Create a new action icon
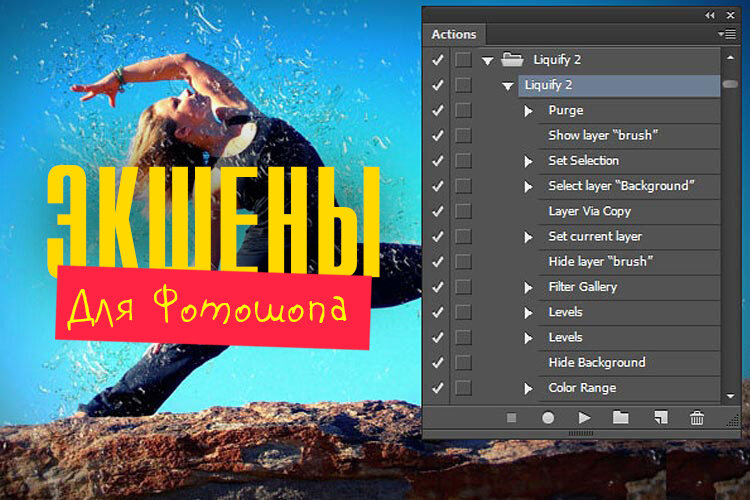750x500 pixels. pyautogui.click(x=661, y=418)
